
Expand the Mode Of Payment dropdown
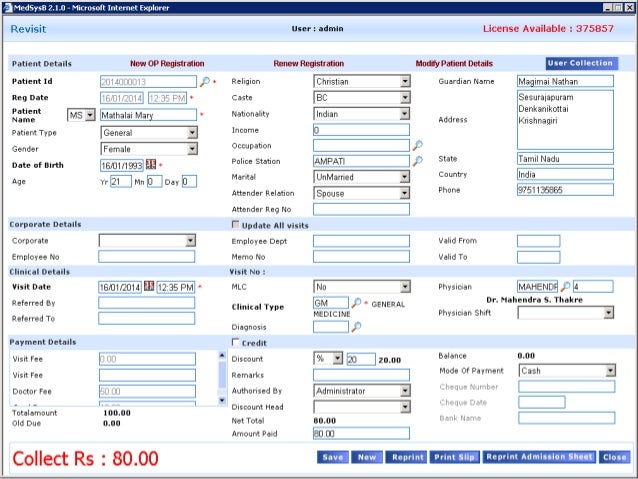567,371
